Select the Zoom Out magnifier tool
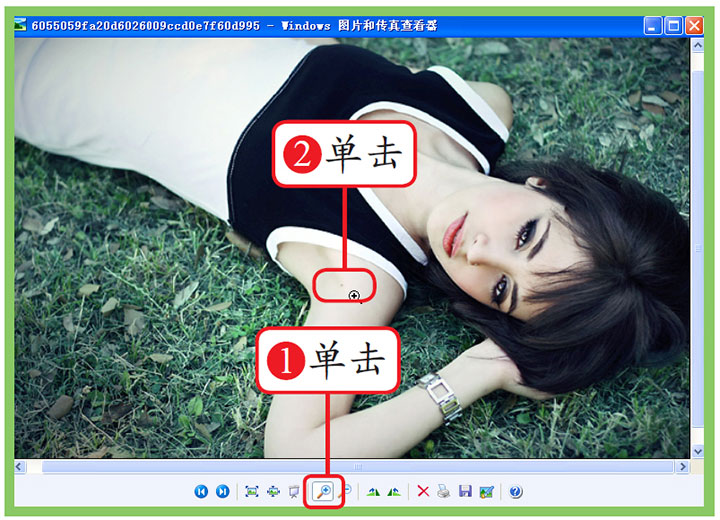This screenshot has width=720, height=520. click(345, 491)
